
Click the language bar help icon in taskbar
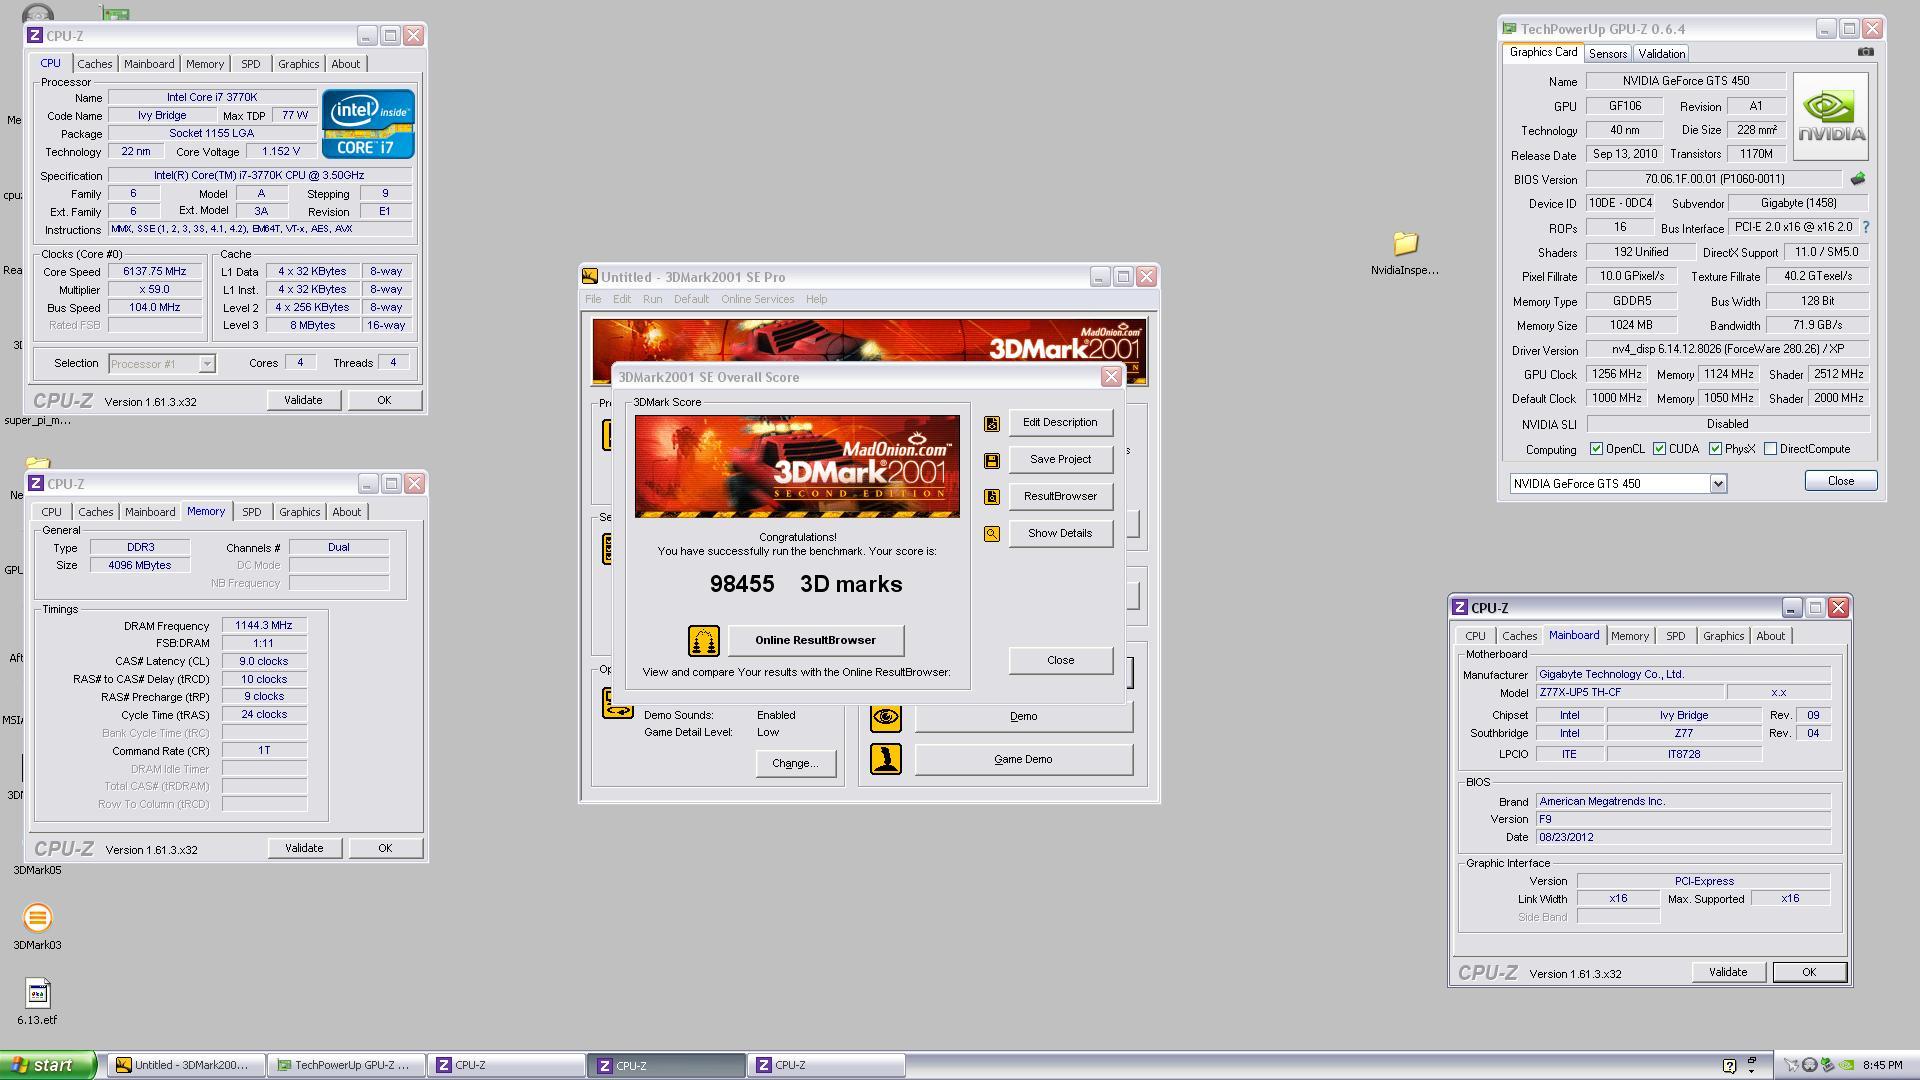[1730, 1066]
